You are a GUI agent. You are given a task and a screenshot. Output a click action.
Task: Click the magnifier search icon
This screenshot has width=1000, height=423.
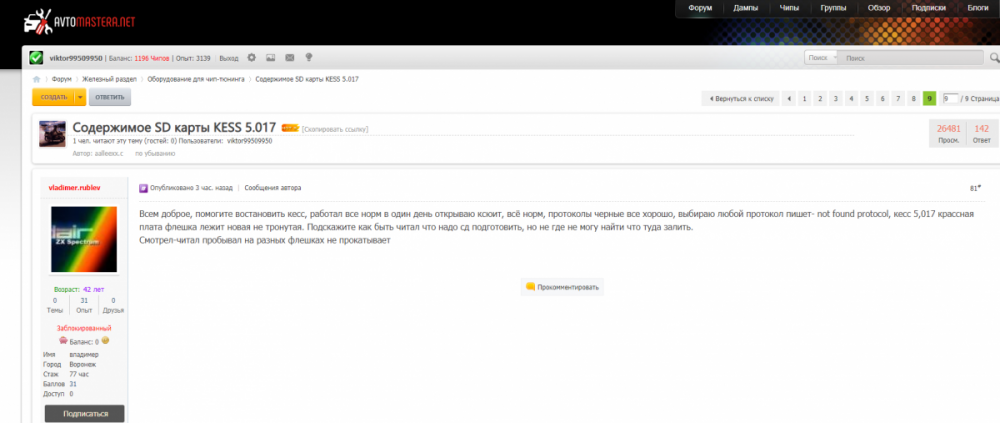[994, 58]
